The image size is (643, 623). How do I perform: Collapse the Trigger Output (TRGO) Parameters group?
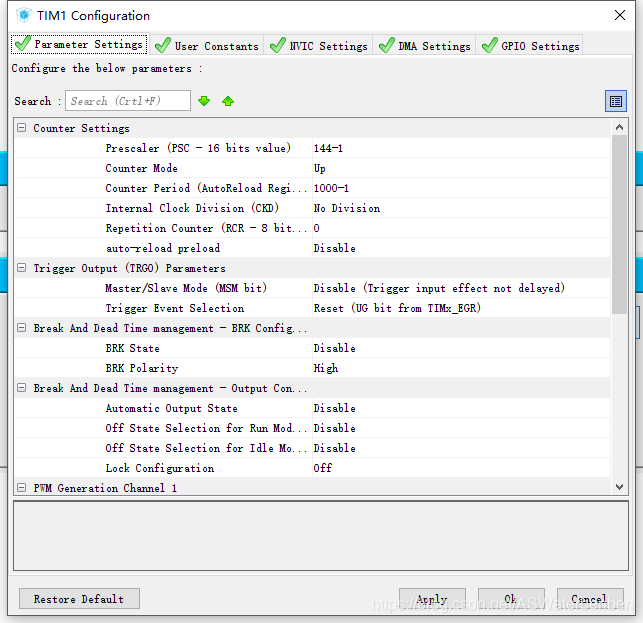click(21, 268)
